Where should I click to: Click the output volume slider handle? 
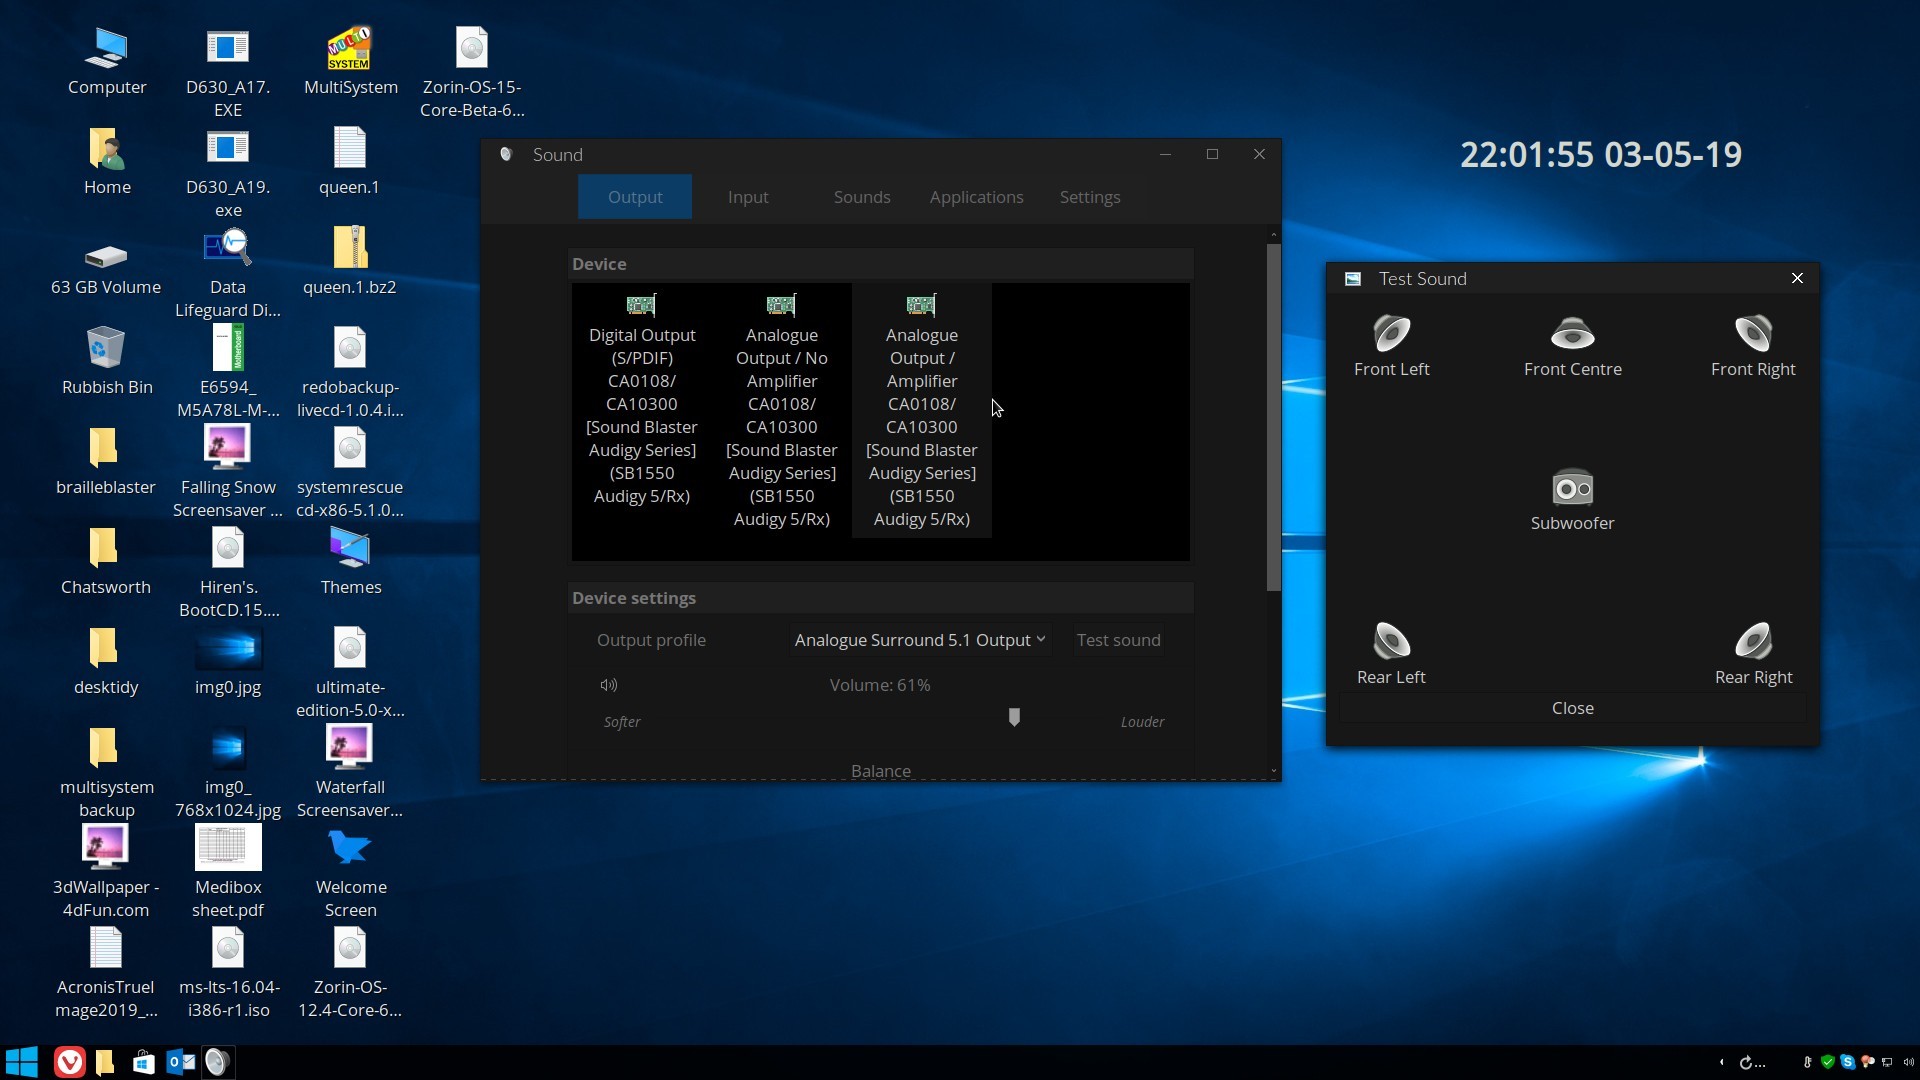[x=1014, y=717]
